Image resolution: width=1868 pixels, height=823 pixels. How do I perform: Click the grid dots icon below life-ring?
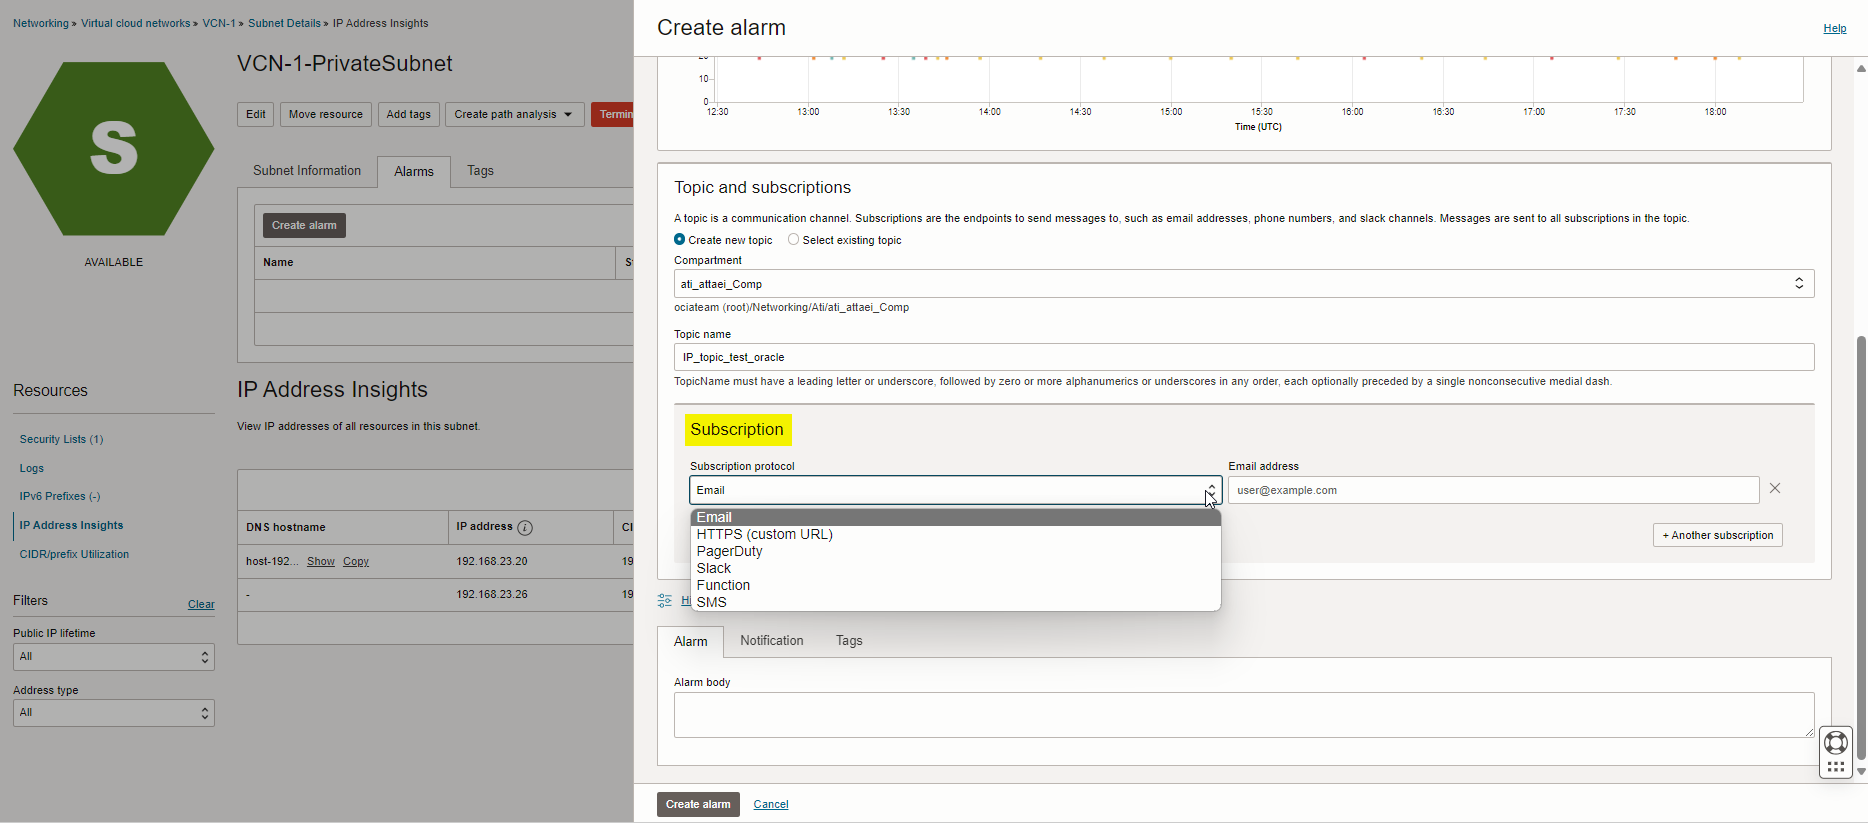pyautogui.click(x=1835, y=767)
